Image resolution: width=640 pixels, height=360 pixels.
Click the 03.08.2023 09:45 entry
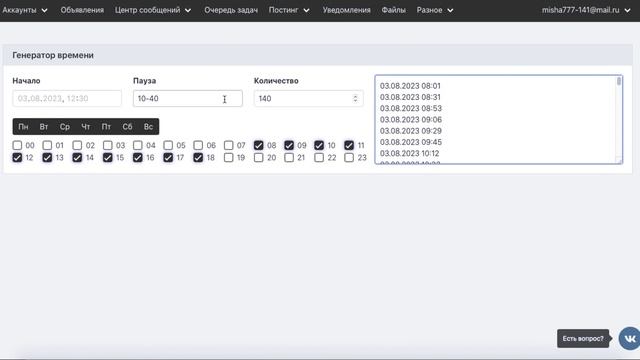(x=411, y=142)
